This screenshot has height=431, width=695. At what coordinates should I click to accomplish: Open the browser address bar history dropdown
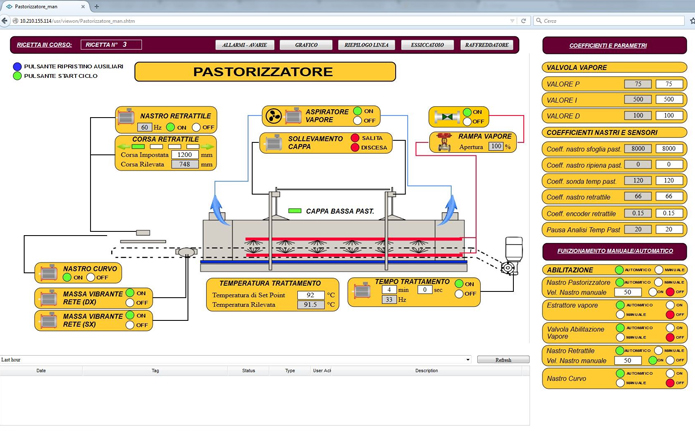point(513,20)
